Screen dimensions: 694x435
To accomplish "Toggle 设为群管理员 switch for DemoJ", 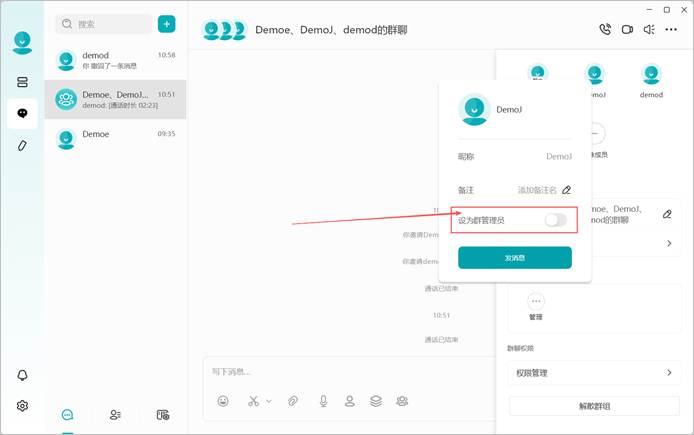I will (555, 220).
